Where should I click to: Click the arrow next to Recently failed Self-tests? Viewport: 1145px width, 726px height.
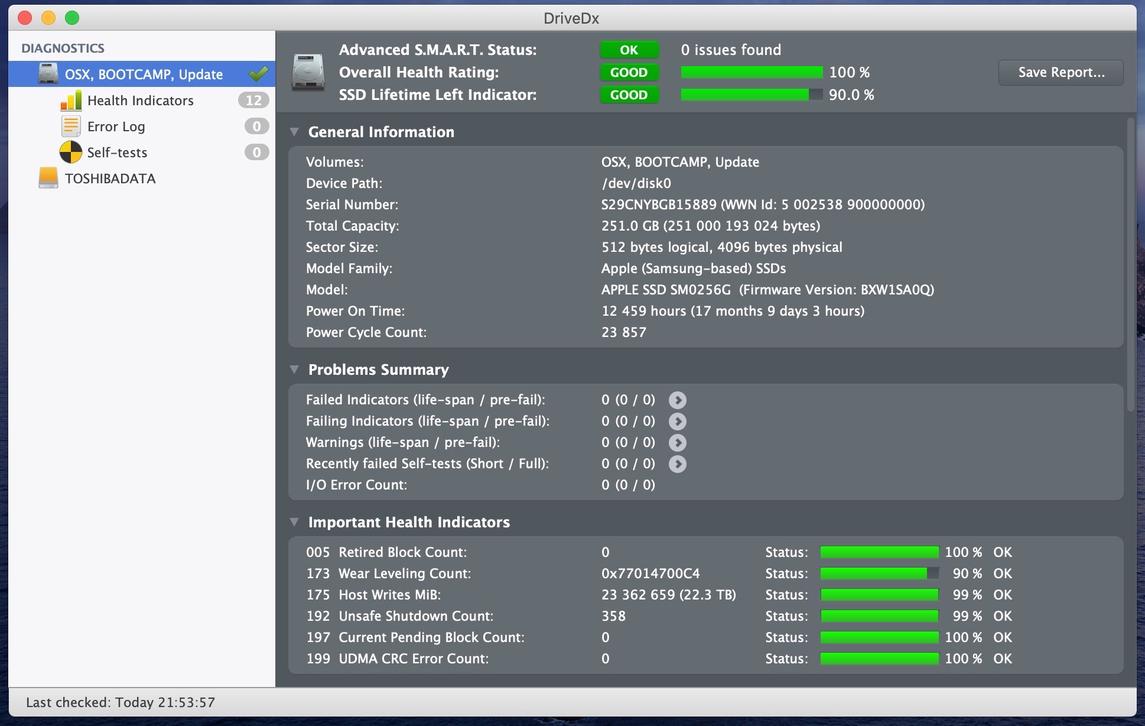pyautogui.click(x=678, y=464)
